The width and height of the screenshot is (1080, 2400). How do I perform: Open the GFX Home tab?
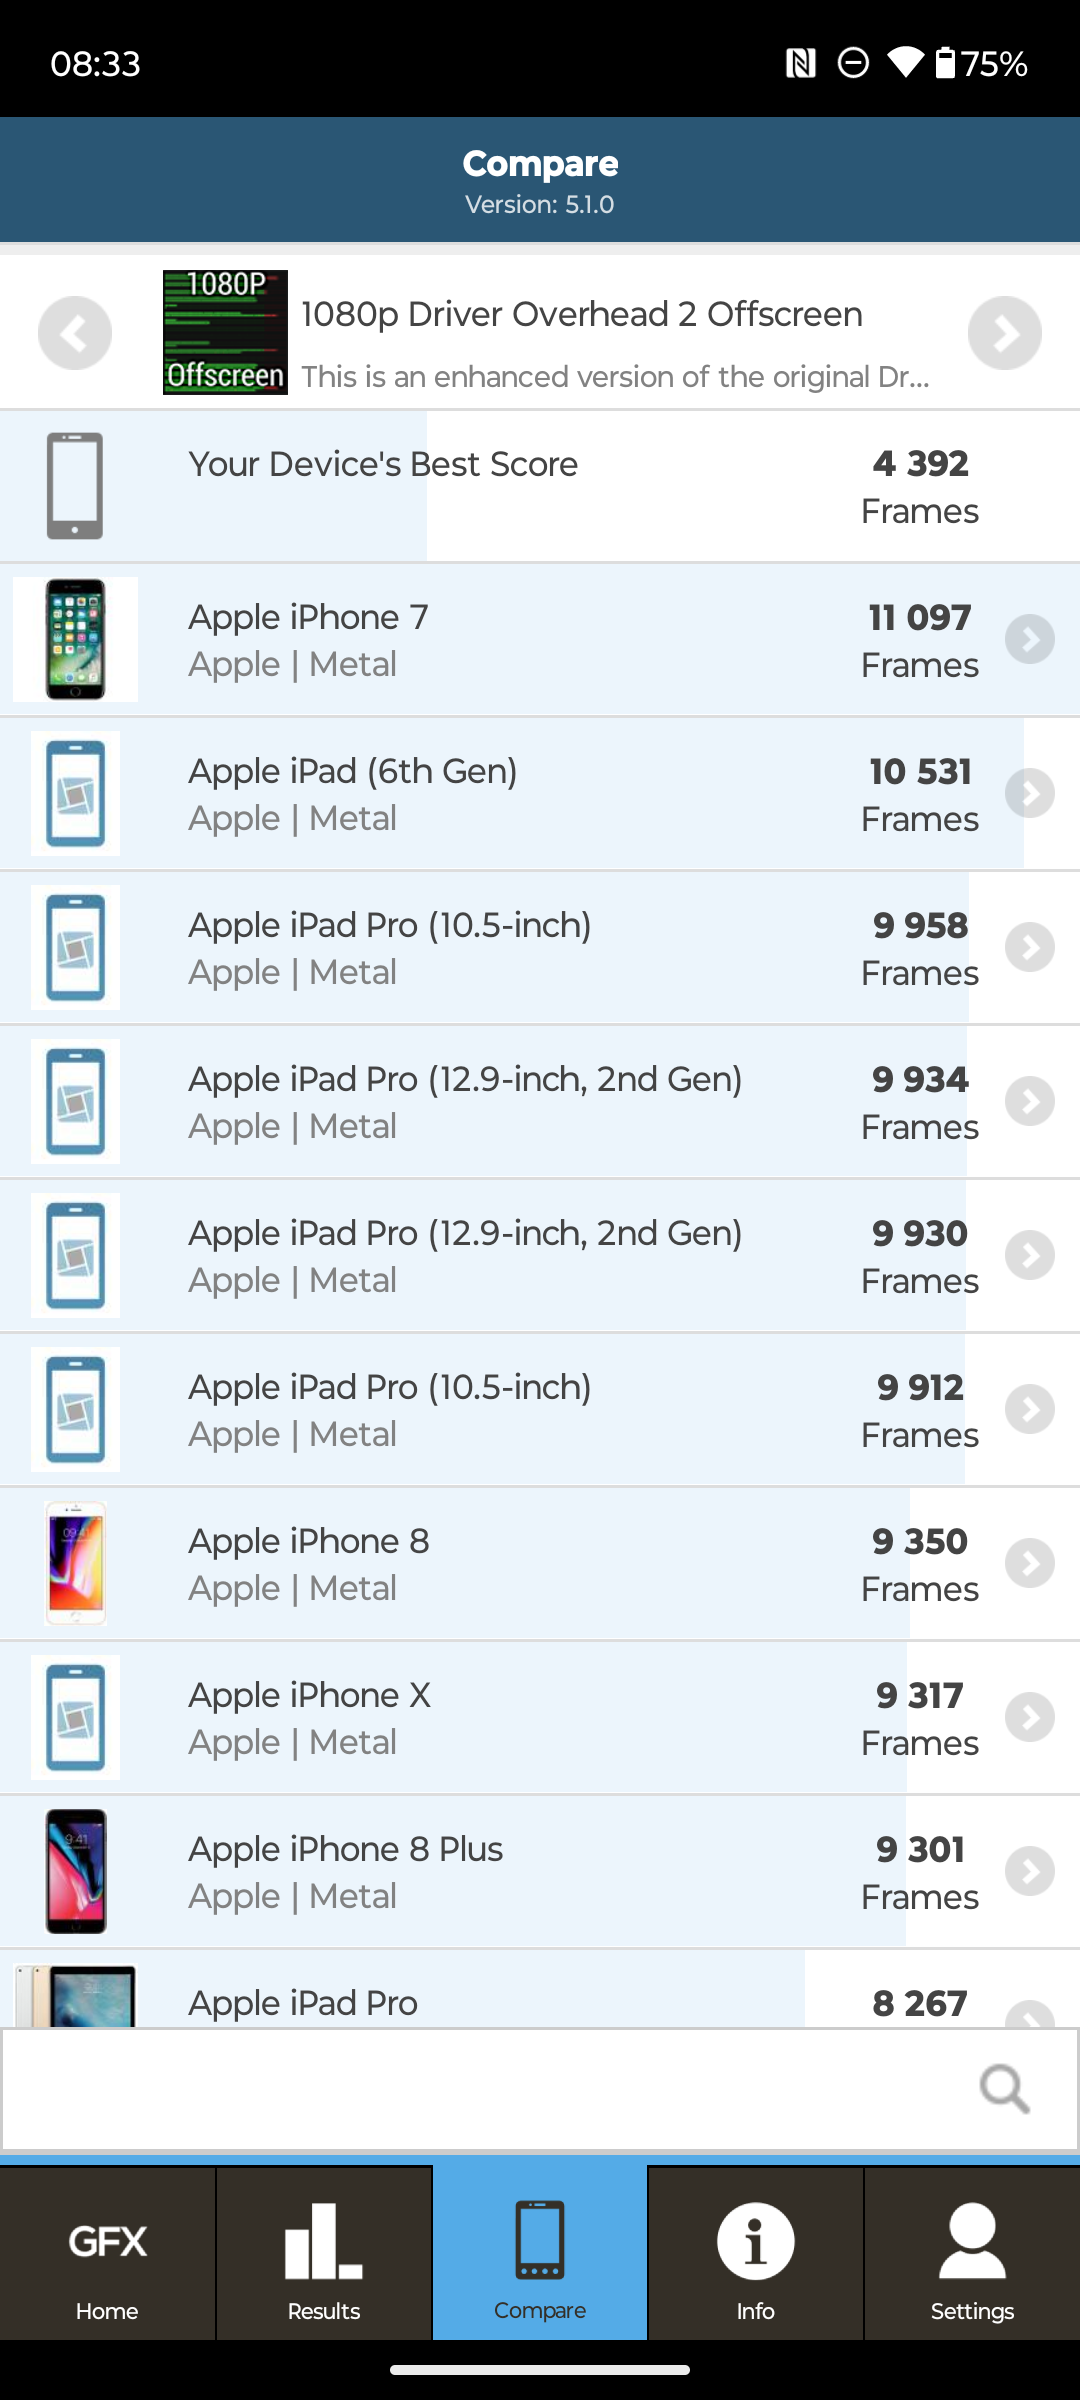[x=107, y=2254]
